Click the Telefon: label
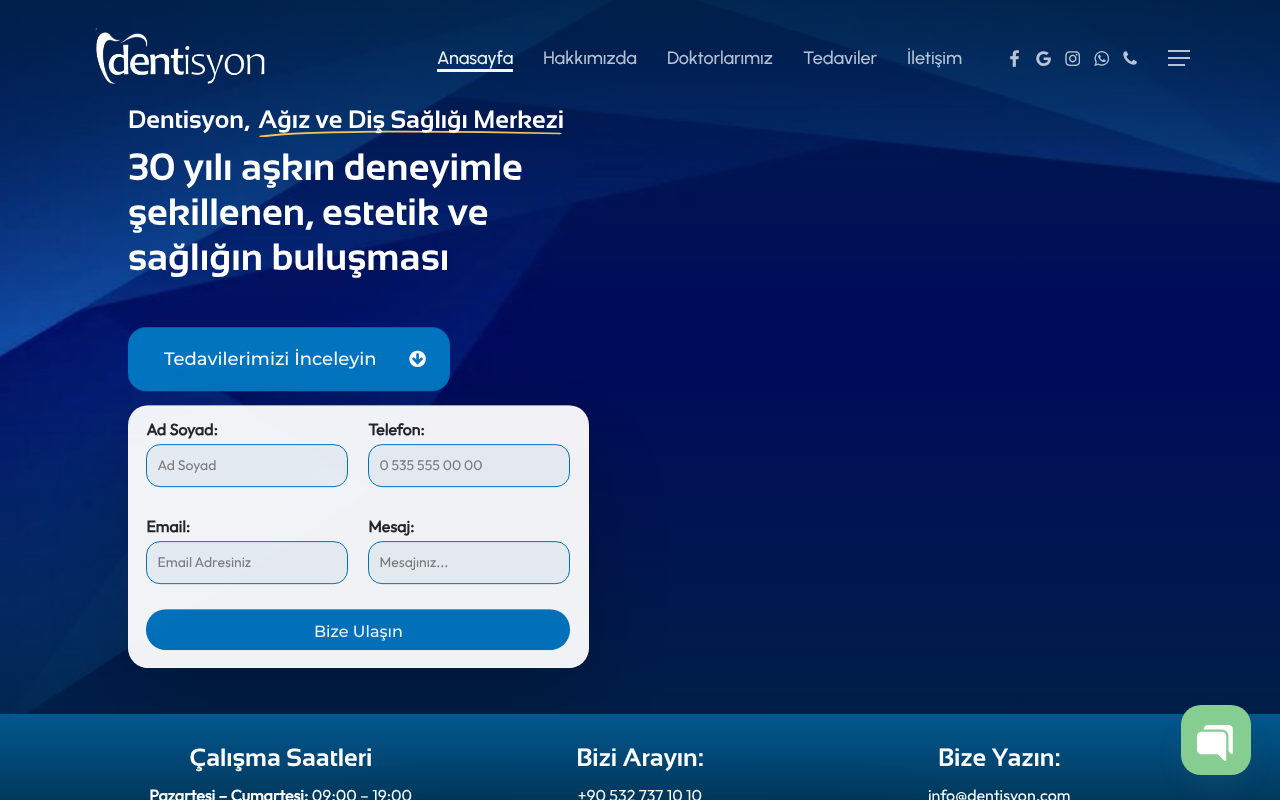The image size is (1280, 800). [x=396, y=430]
